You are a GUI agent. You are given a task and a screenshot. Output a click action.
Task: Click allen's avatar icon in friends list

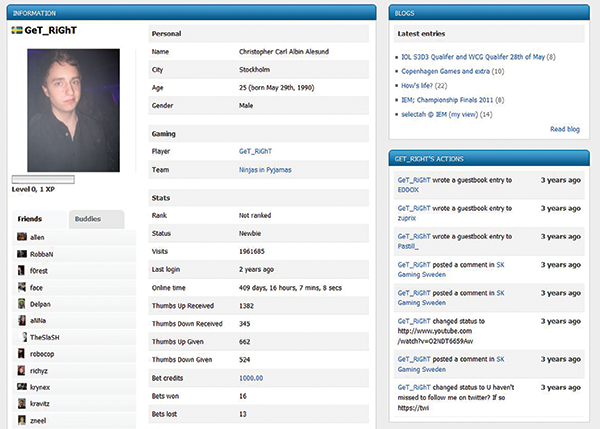coord(22,238)
